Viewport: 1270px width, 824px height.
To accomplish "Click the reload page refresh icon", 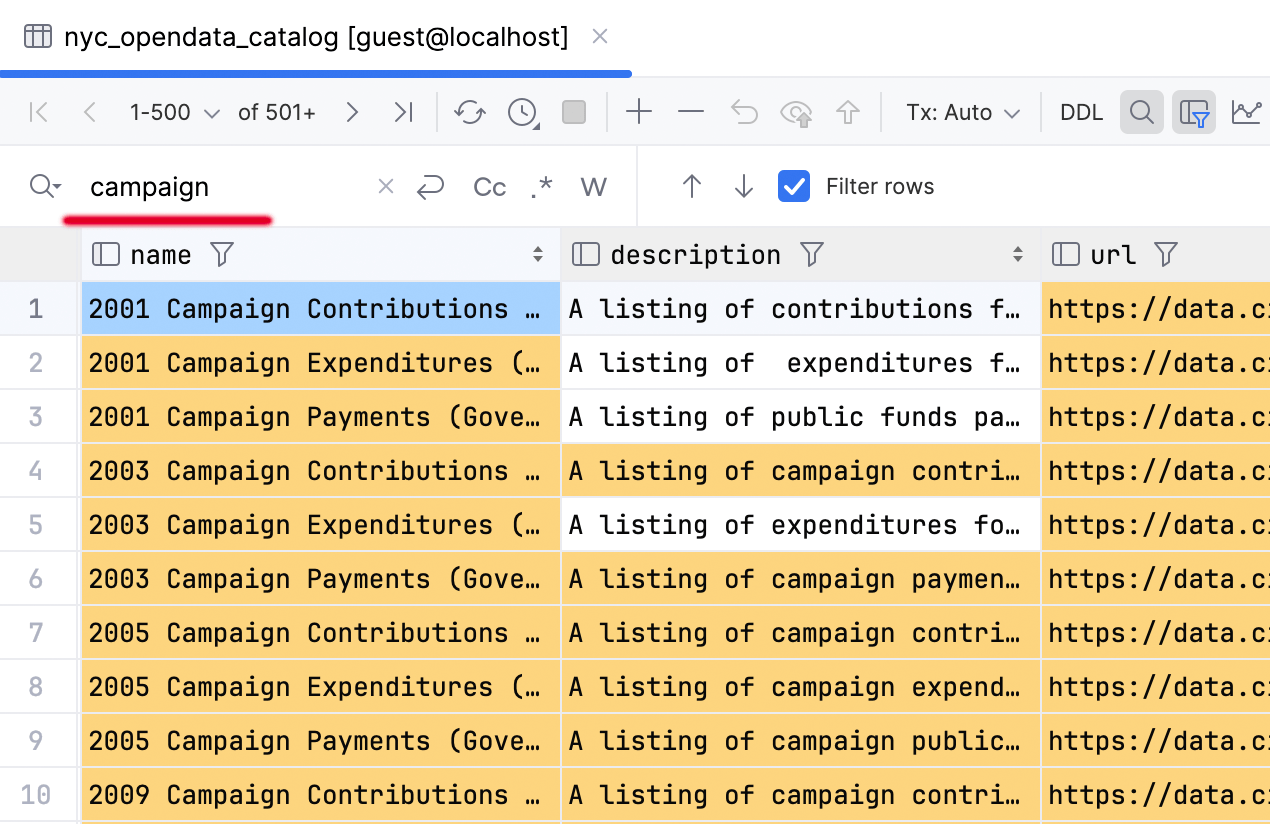I will click(x=469, y=112).
